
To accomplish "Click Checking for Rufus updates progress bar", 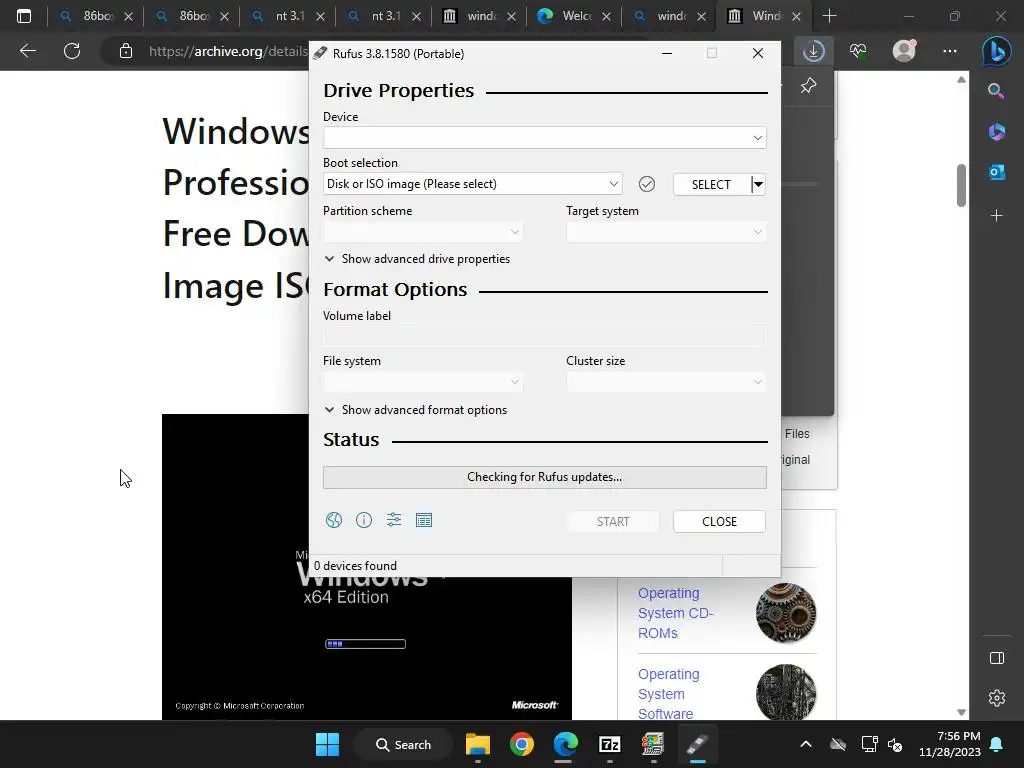I will pyautogui.click(x=545, y=477).
